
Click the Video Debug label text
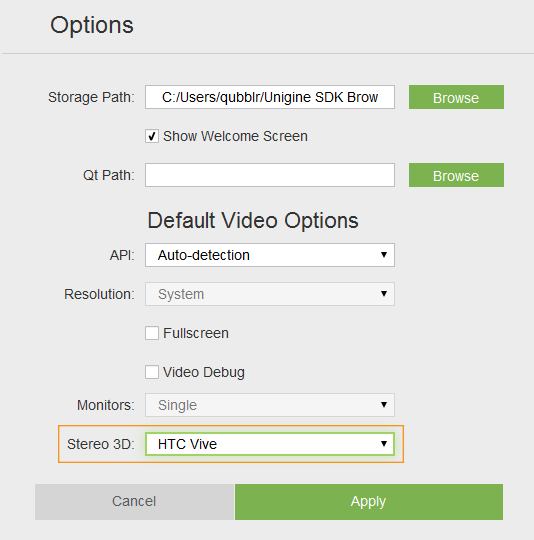click(x=204, y=373)
